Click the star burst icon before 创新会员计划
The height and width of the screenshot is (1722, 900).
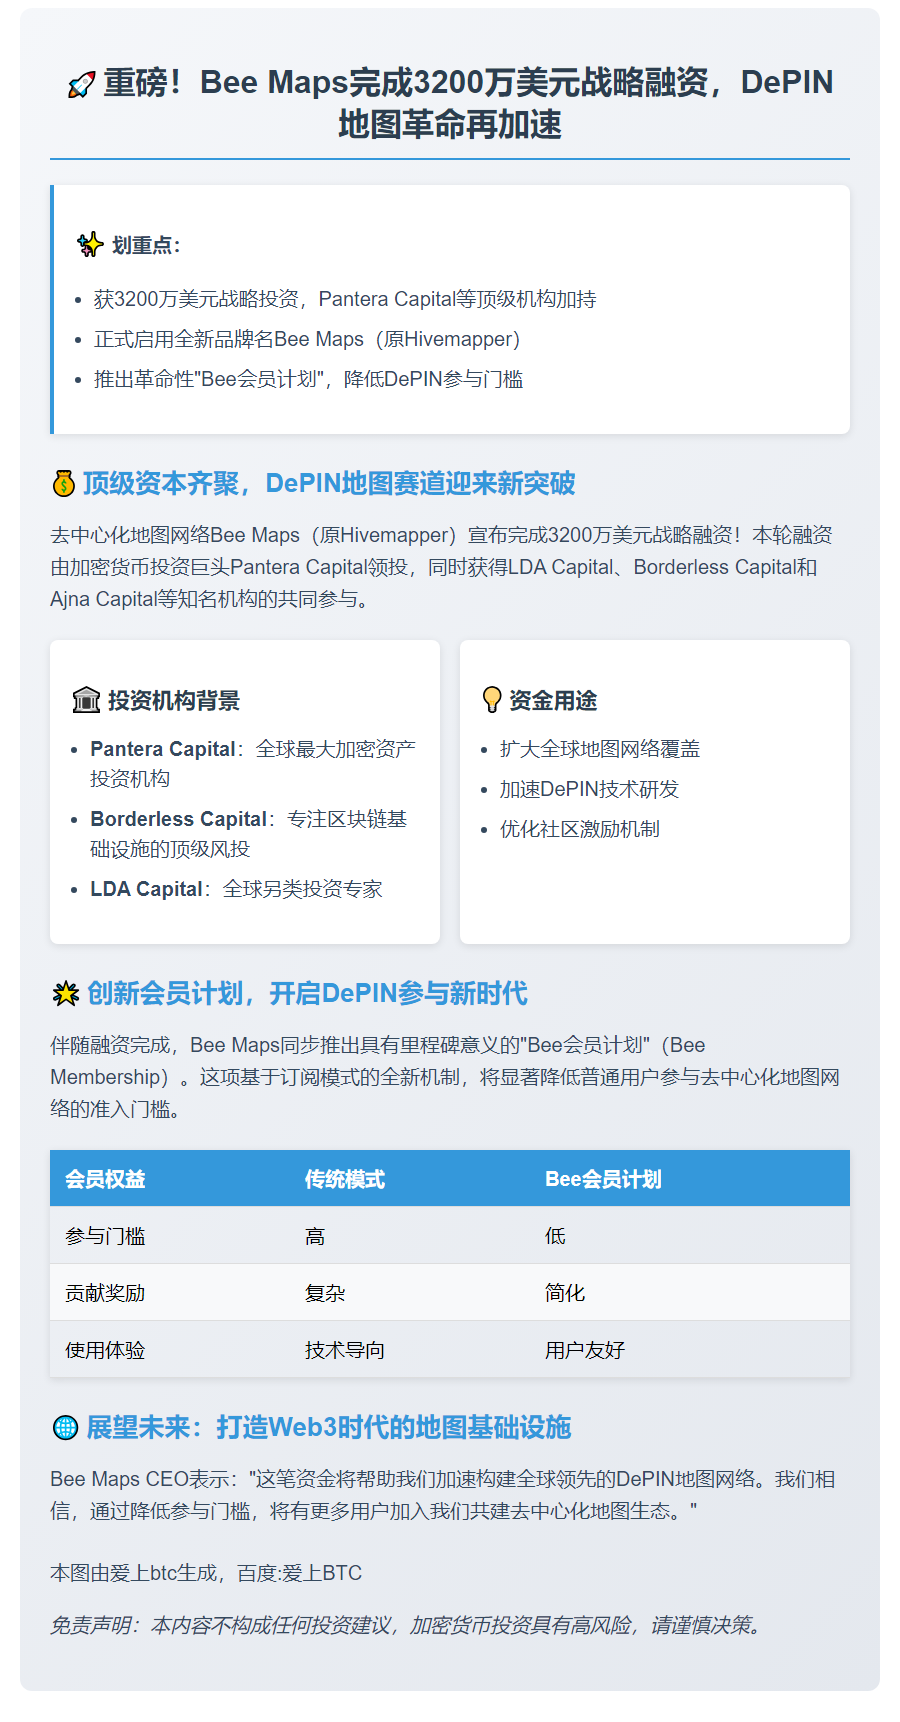65,994
